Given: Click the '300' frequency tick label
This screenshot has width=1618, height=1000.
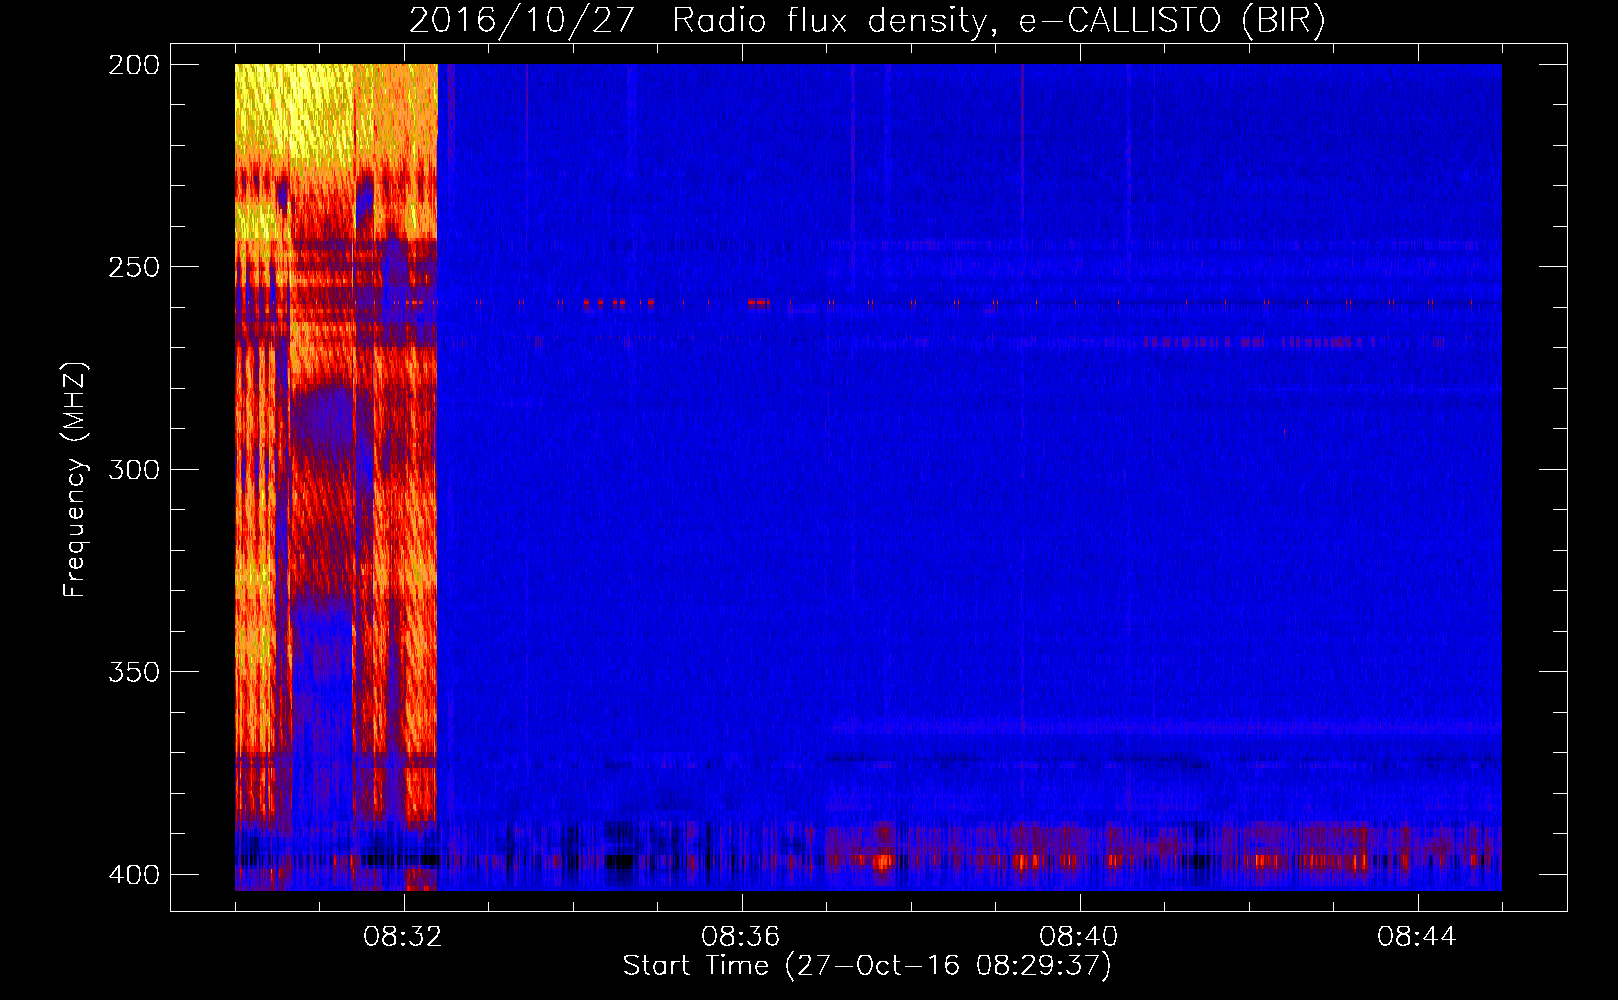Looking at the screenshot, I should (x=134, y=469).
